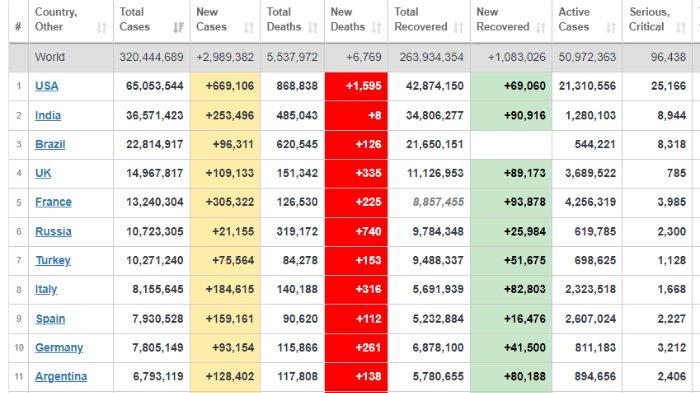Follow the Germany country link
This screenshot has height=393, width=700.
(x=59, y=347)
